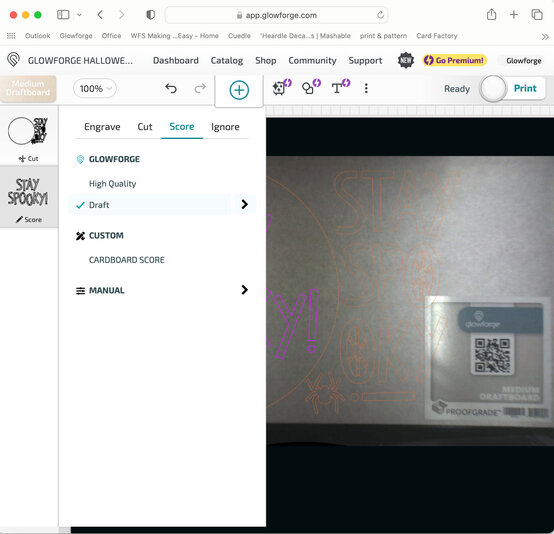The width and height of the screenshot is (554, 534).
Task: Open the three-dot more options menu
Action: [366, 88]
